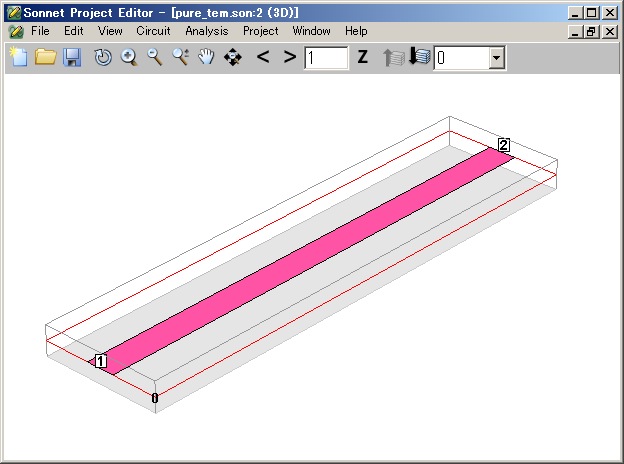The height and width of the screenshot is (464, 624).
Task: Move down one level with the stack icon
Action: (419, 57)
